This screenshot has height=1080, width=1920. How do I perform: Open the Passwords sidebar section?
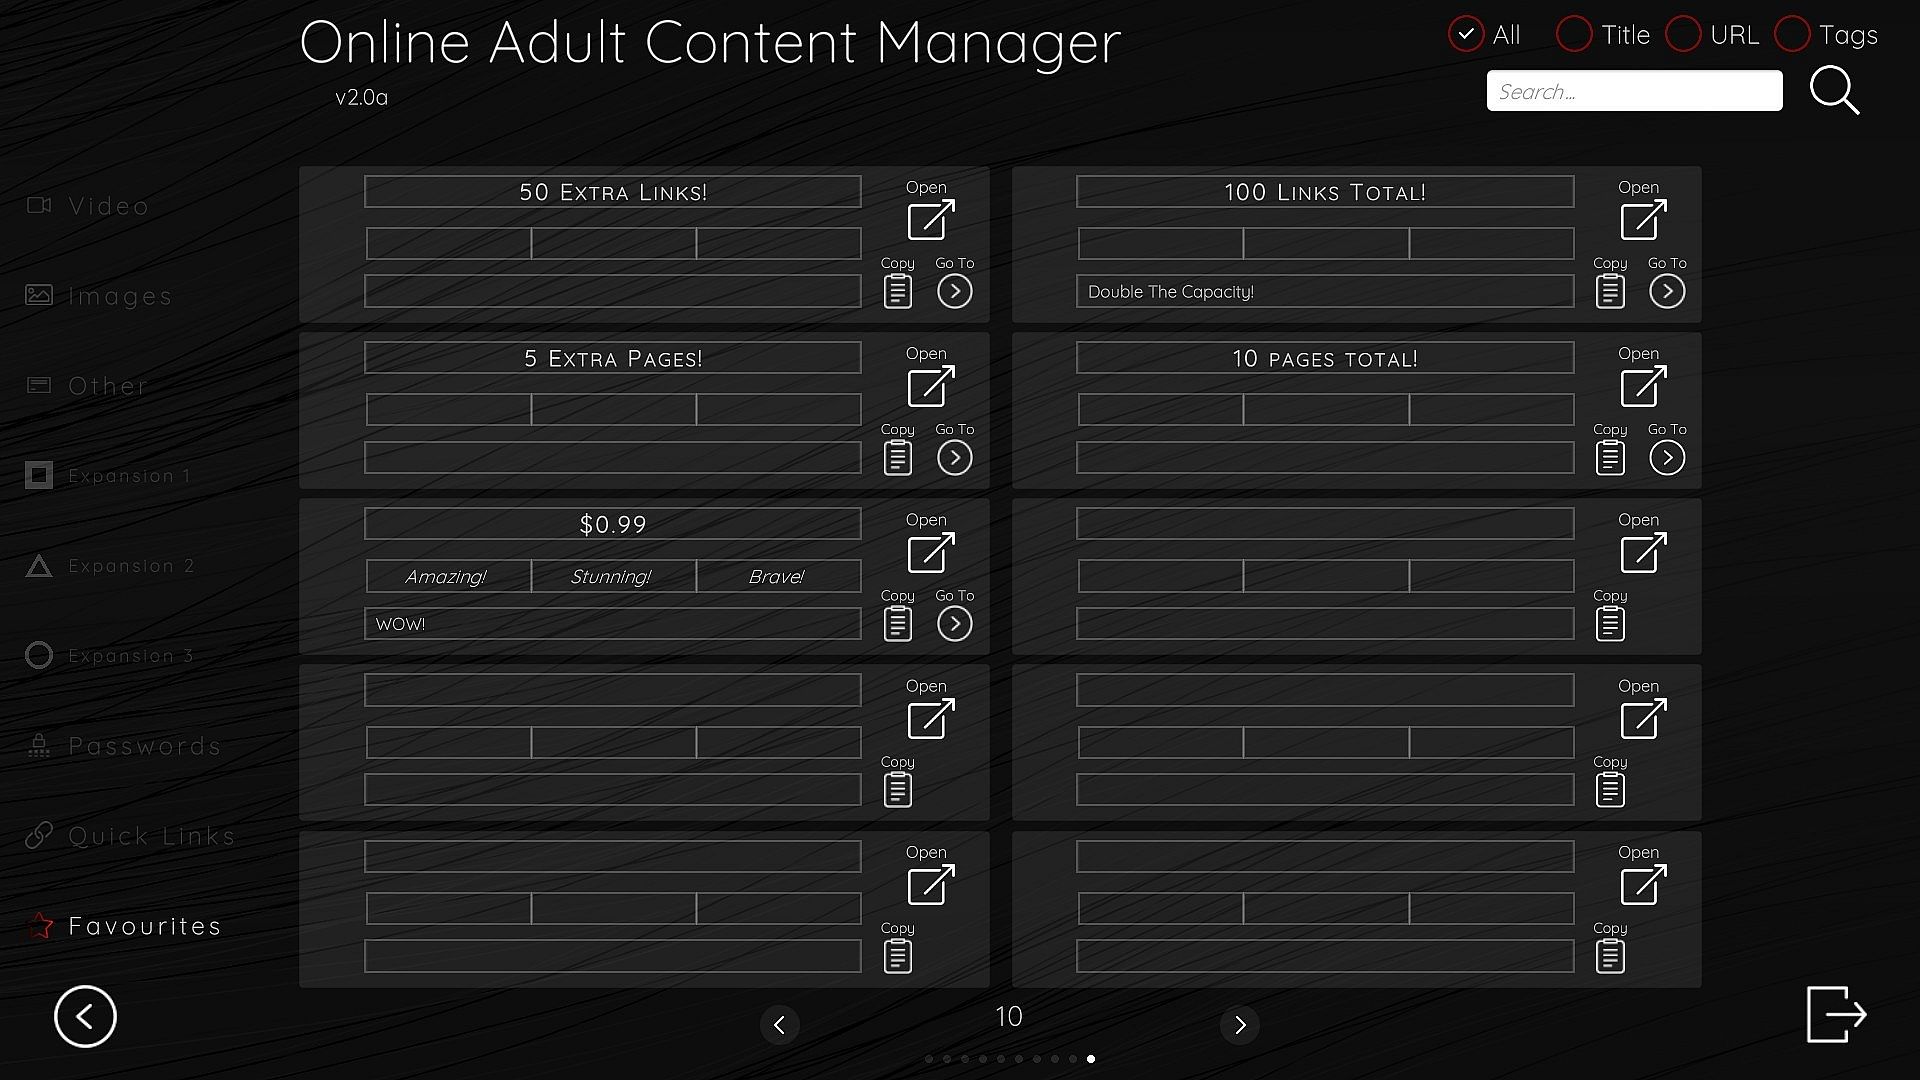point(144,747)
